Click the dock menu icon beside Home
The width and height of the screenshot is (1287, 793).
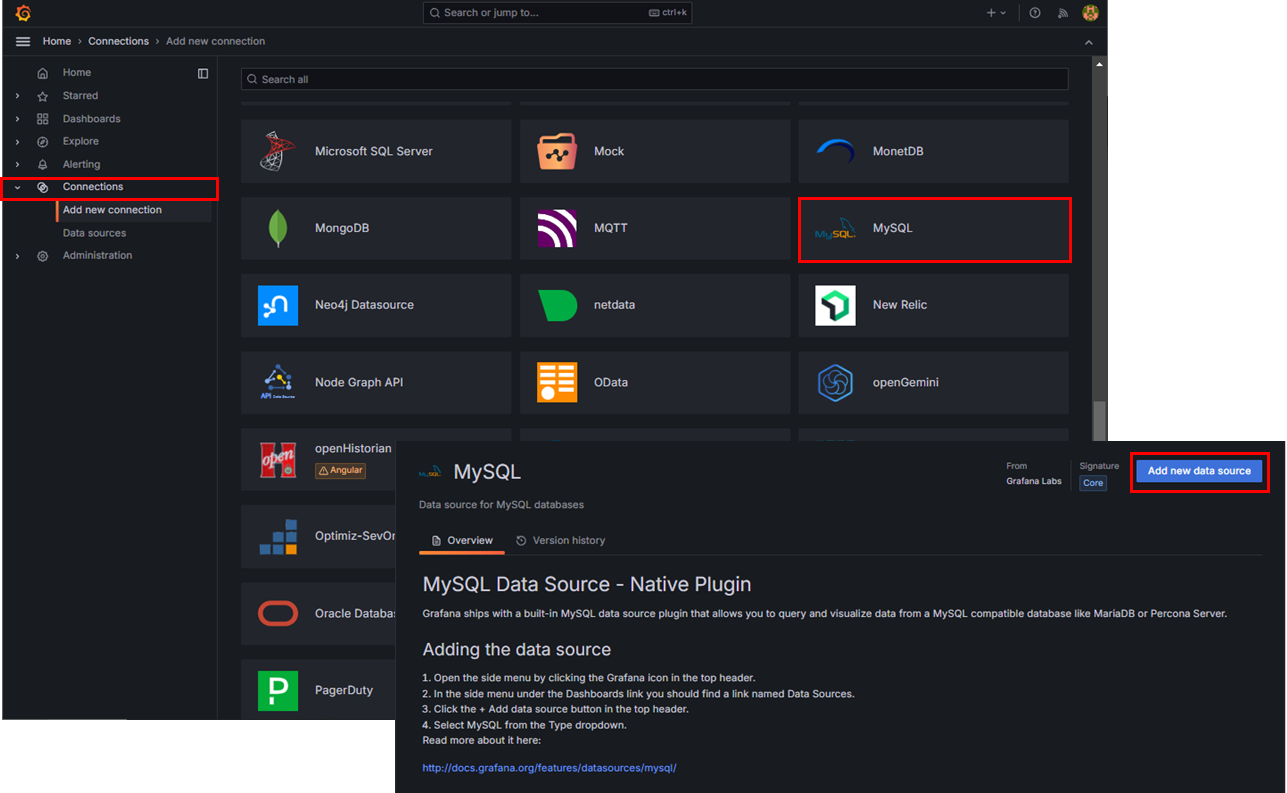click(x=203, y=73)
